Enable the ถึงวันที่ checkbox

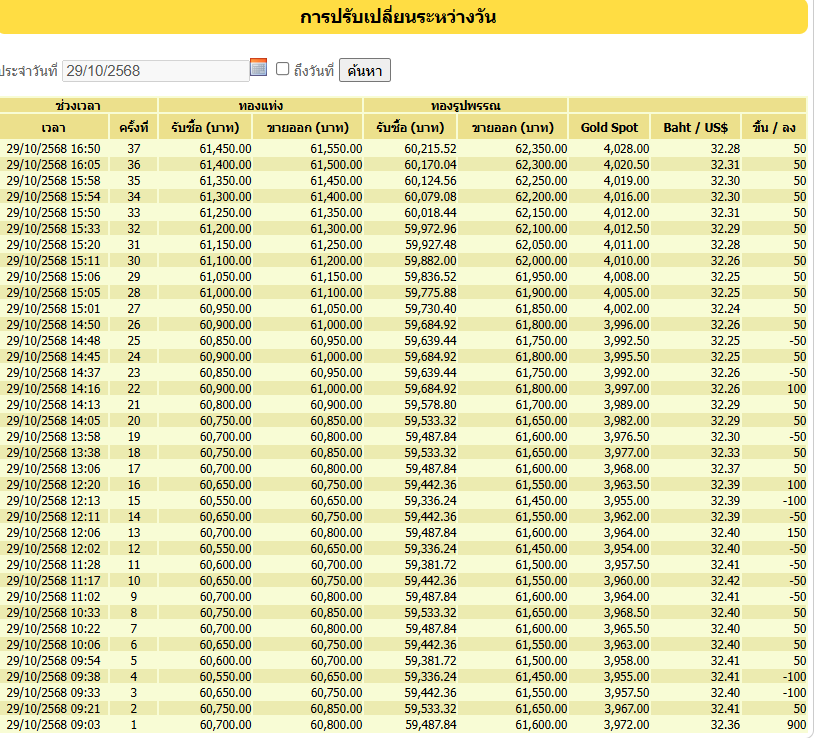point(282,69)
